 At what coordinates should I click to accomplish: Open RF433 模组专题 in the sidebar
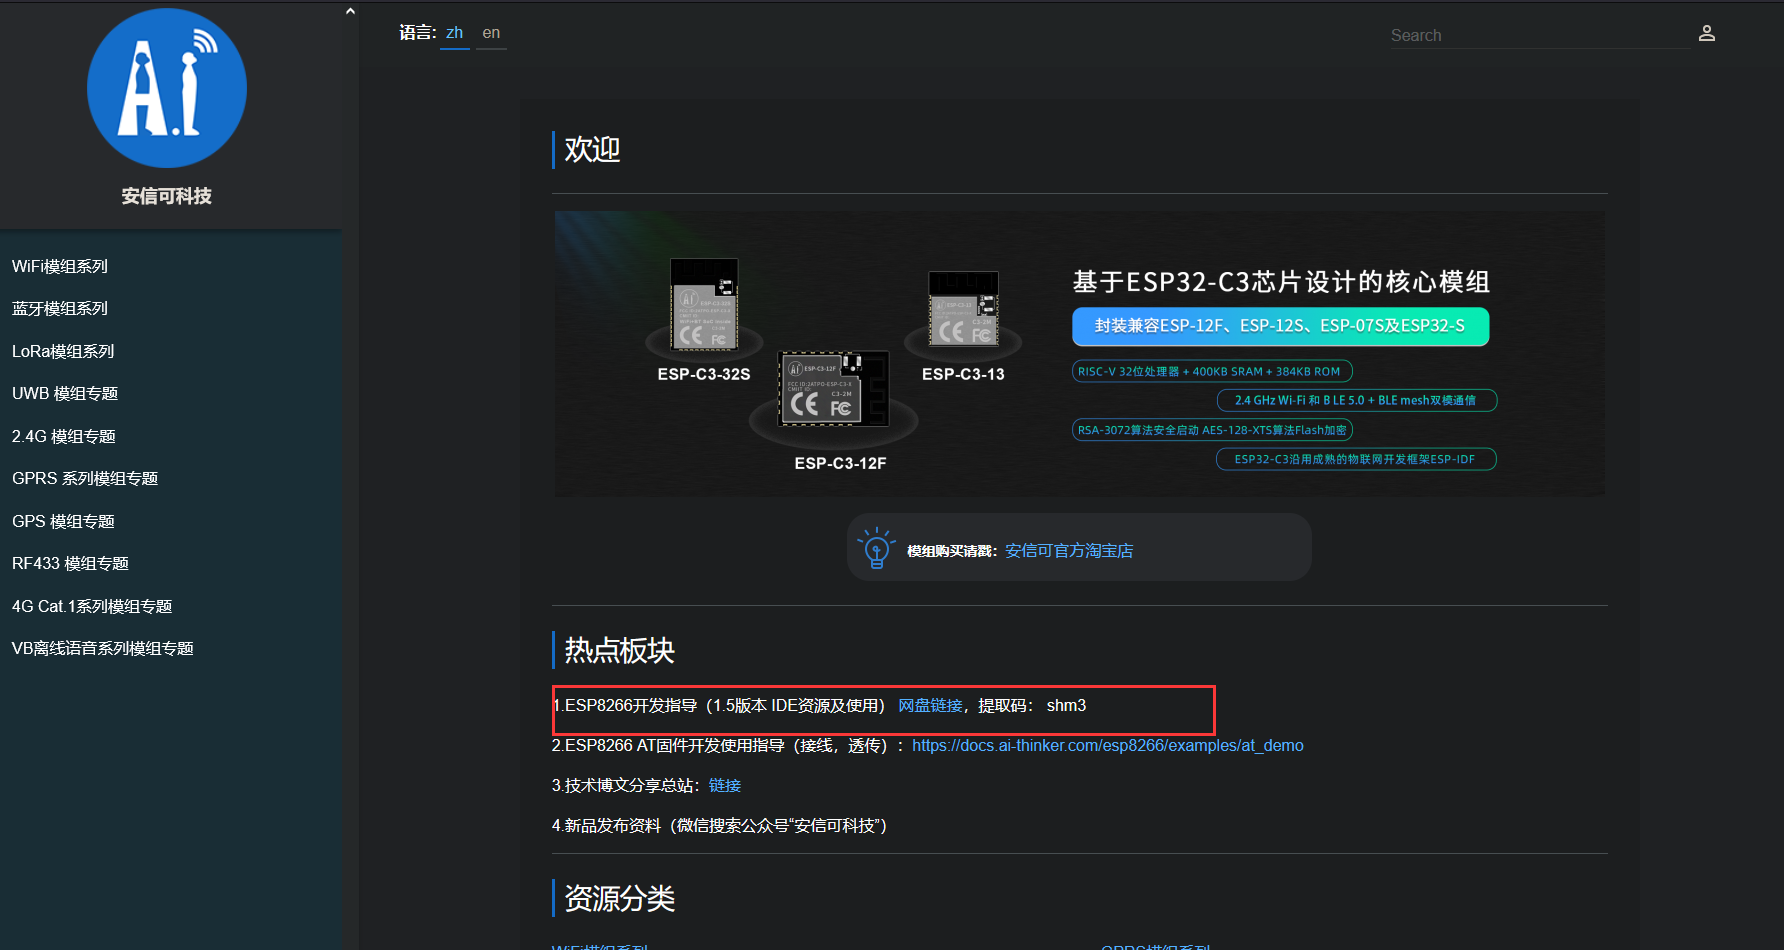70,563
